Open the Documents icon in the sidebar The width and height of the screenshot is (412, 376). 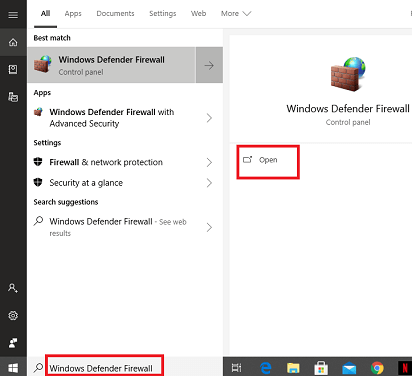[13, 97]
